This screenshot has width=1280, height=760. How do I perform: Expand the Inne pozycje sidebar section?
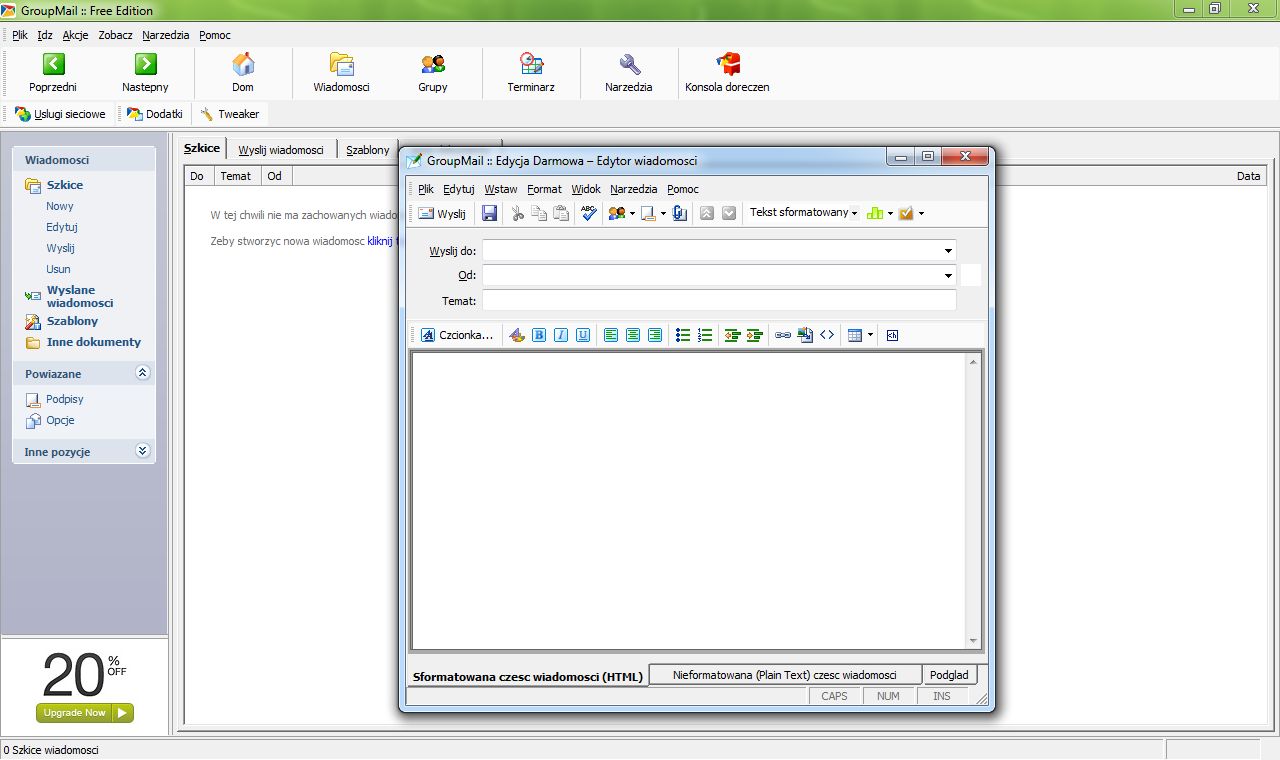(142, 451)
